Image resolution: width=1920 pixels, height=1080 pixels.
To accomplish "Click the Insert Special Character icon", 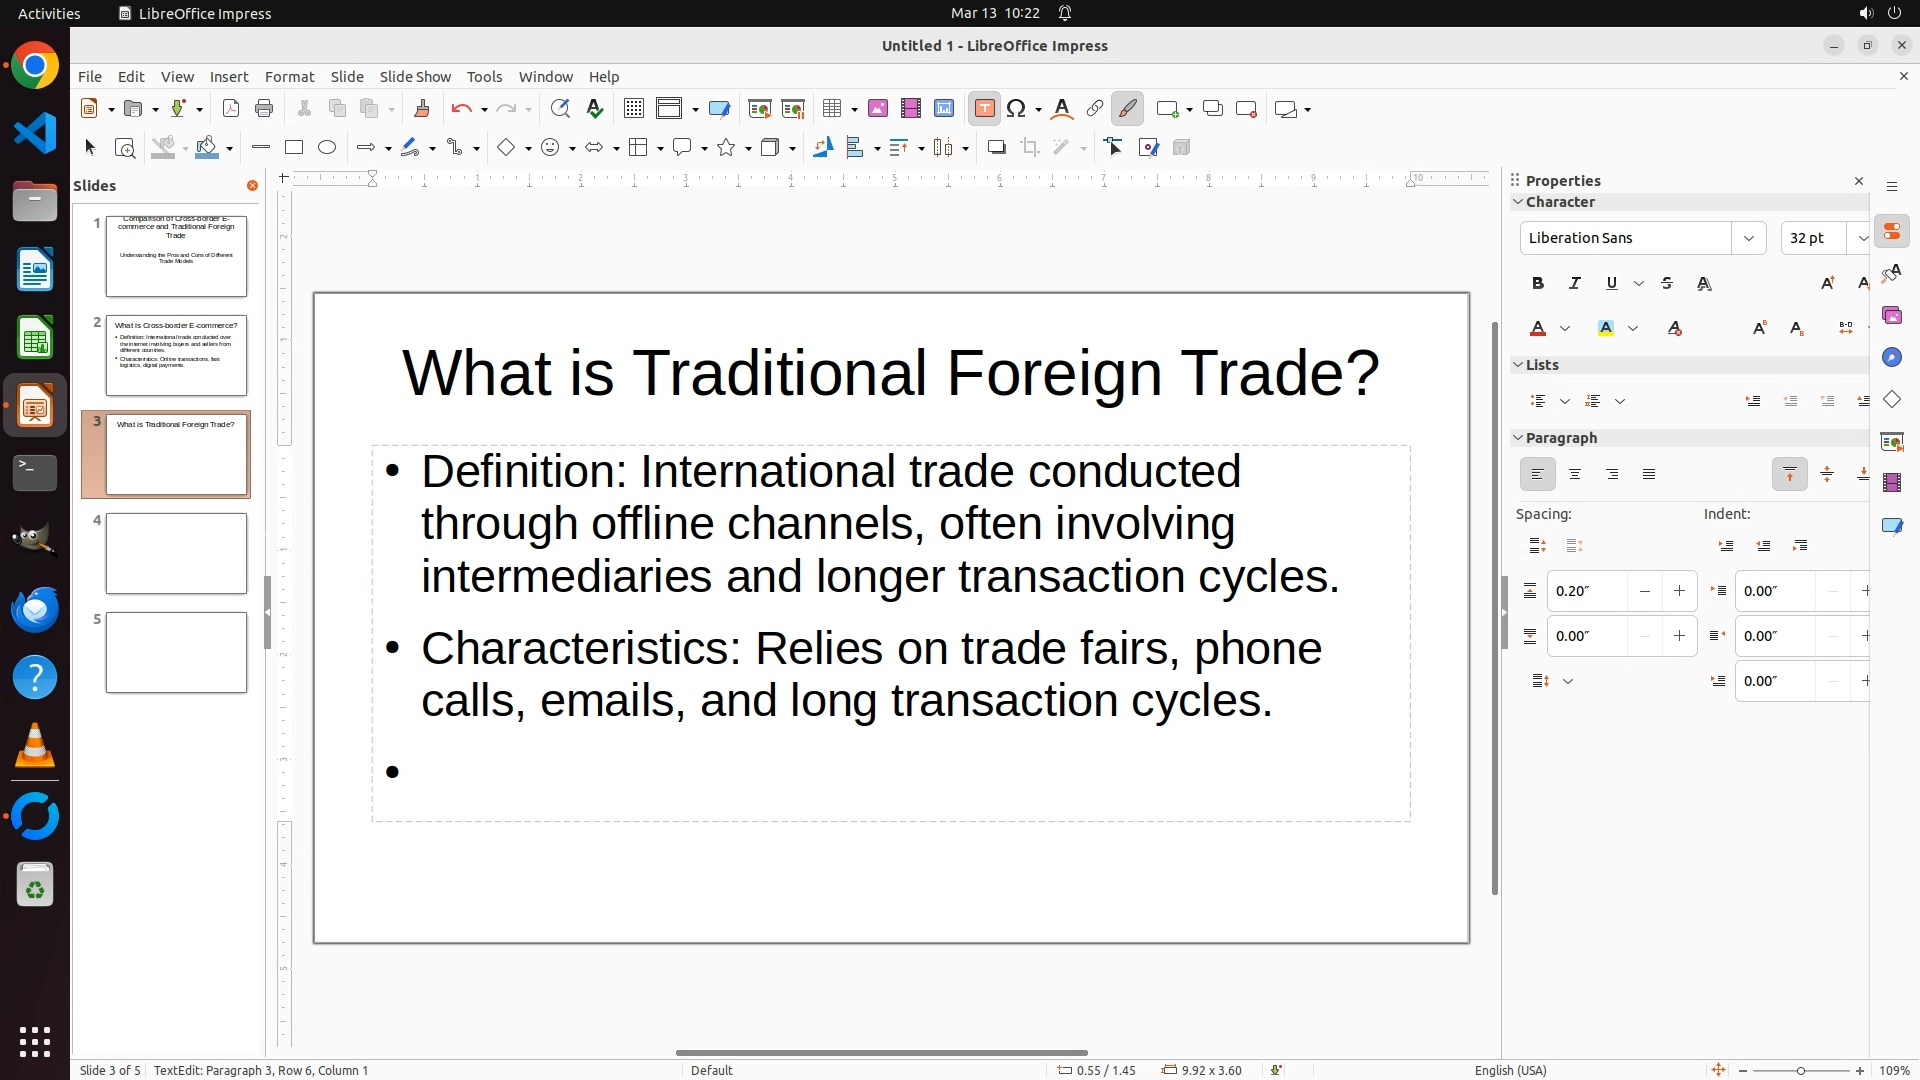I will (x=1017, y=109).
